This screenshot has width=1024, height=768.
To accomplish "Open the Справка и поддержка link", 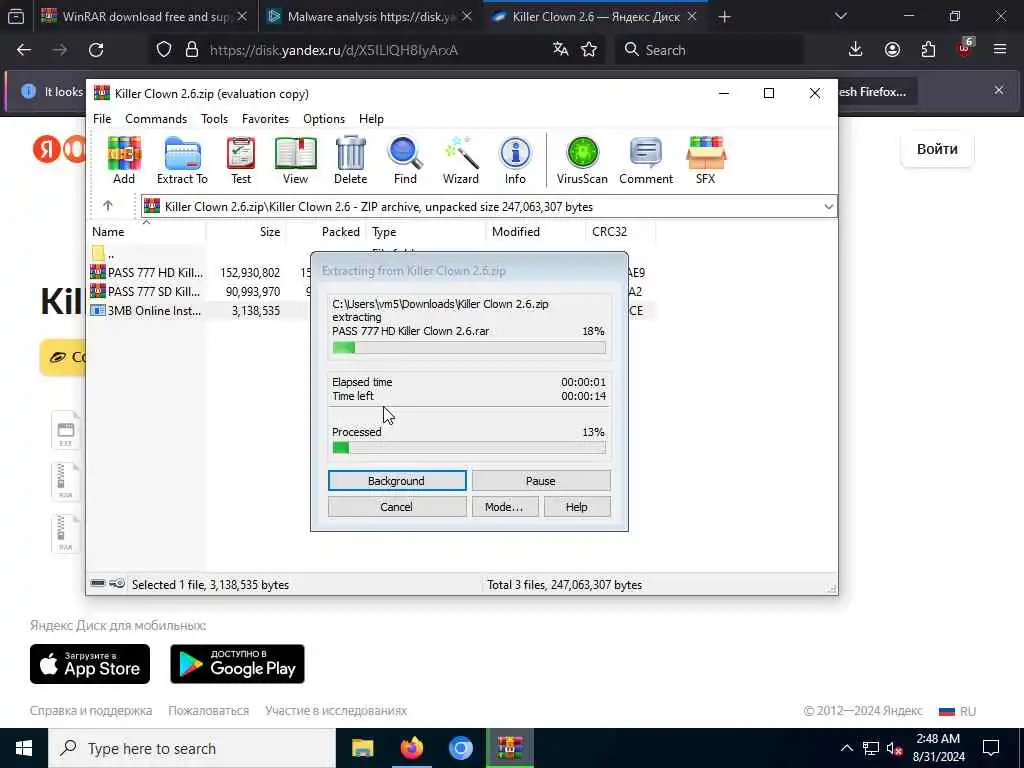I will click(x=91, y=711).
